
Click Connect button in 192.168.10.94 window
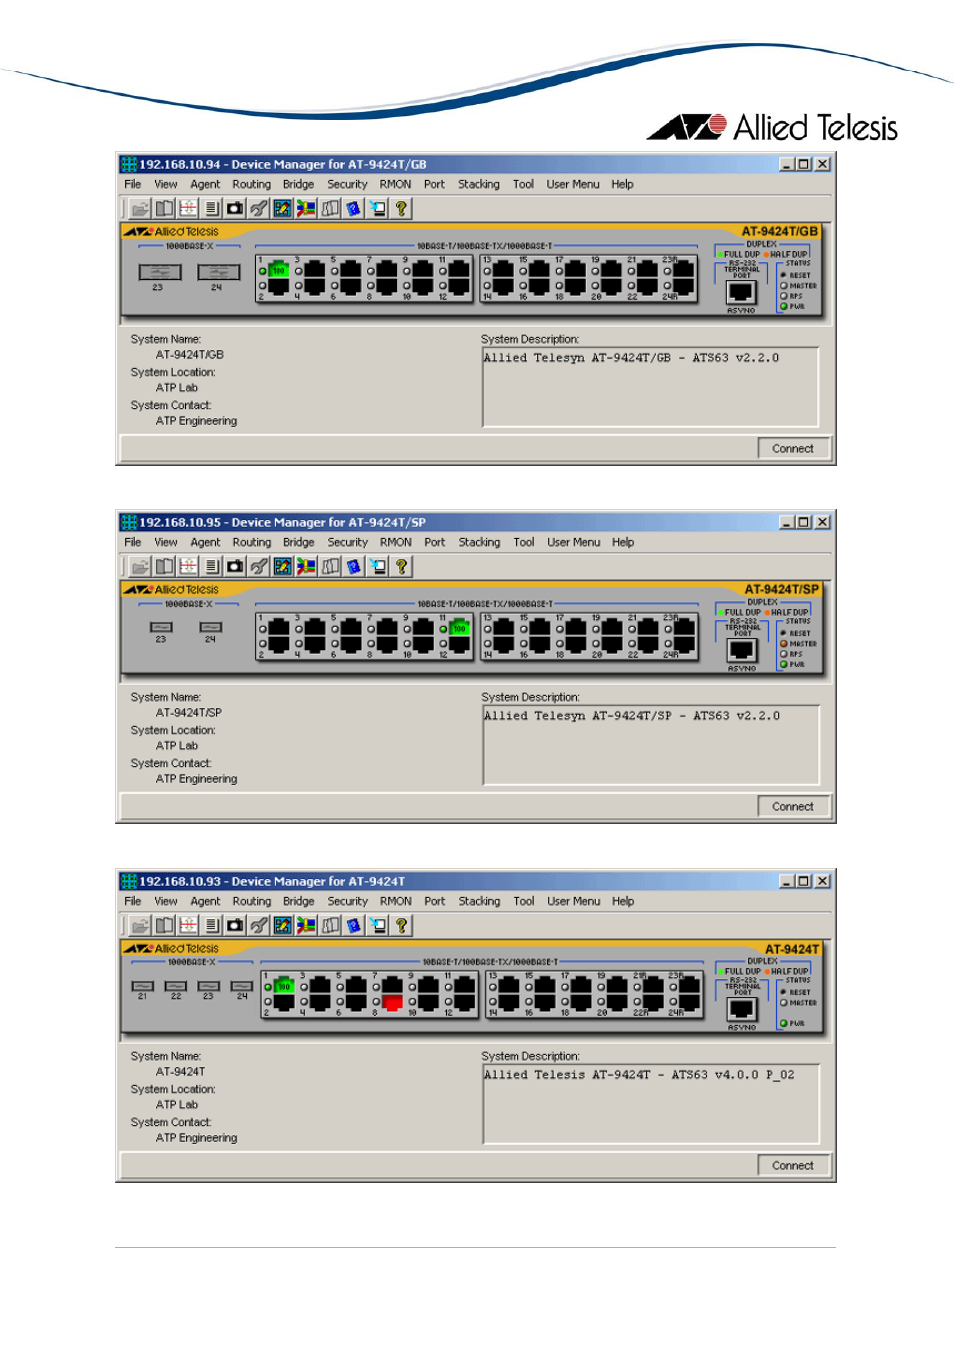793,449
